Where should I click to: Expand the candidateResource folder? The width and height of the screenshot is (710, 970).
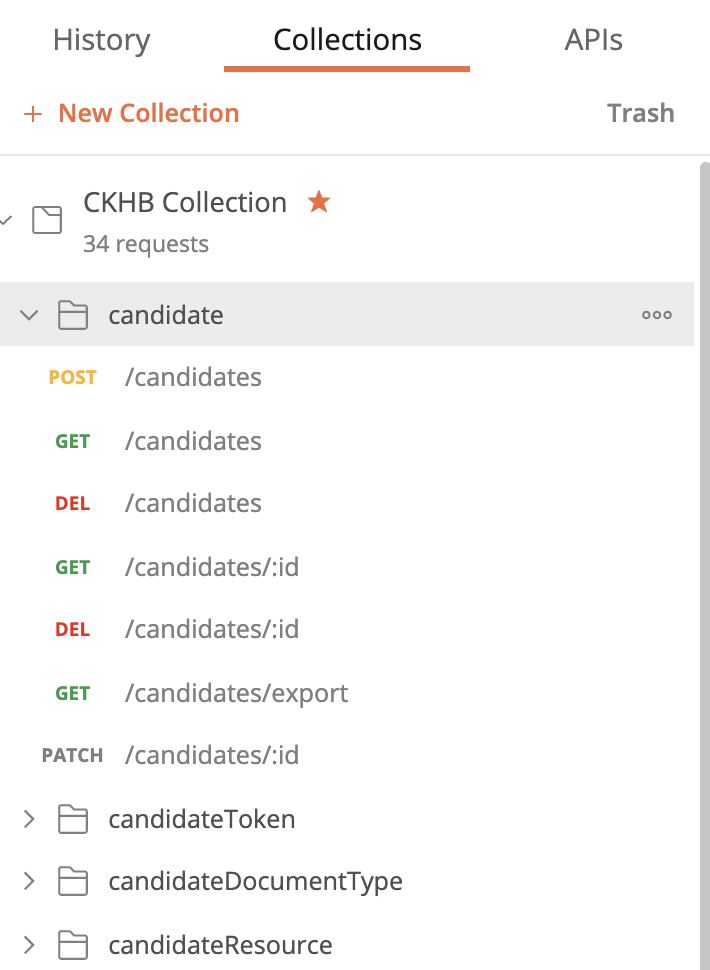point(29,944)
